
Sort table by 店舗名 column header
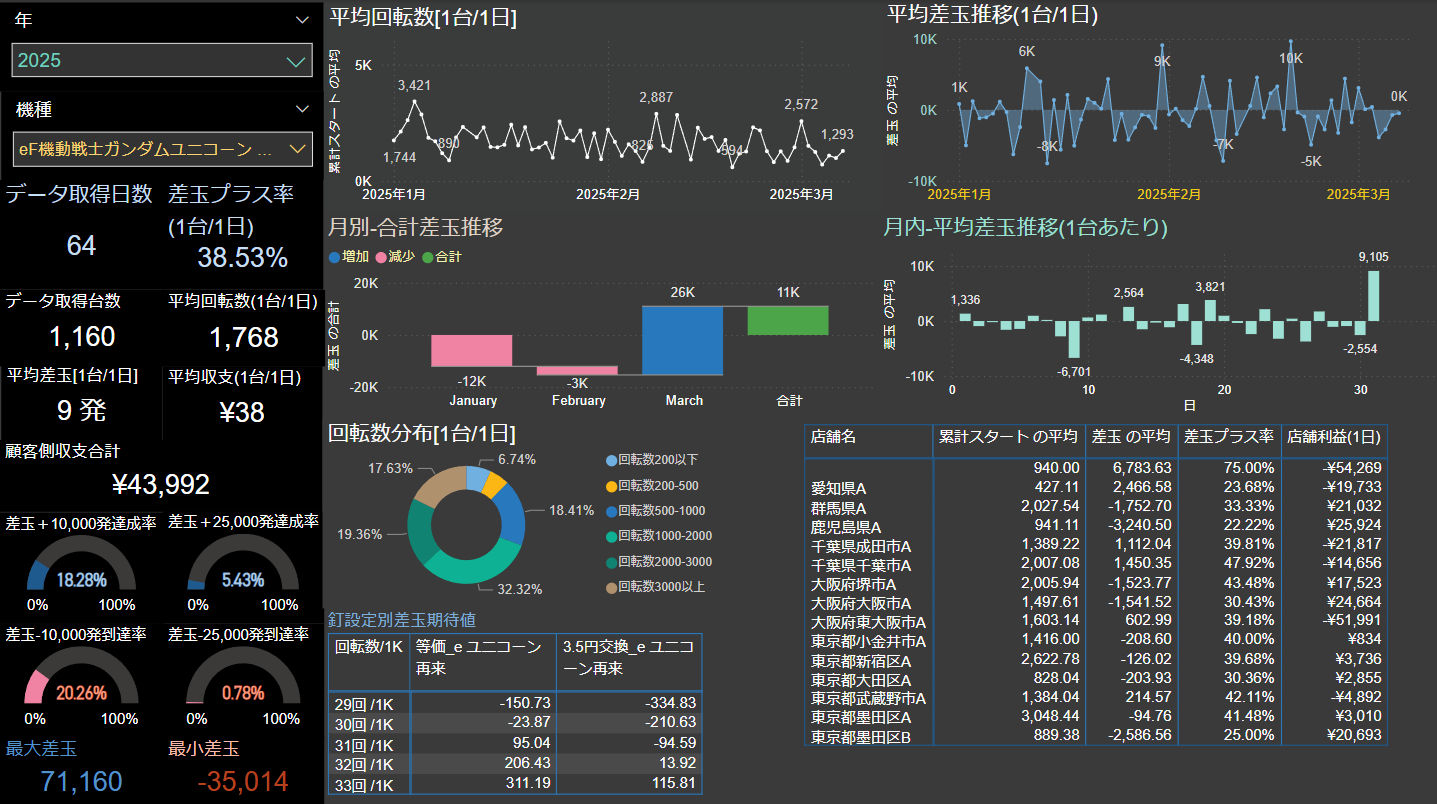click(x=868, y=438)
